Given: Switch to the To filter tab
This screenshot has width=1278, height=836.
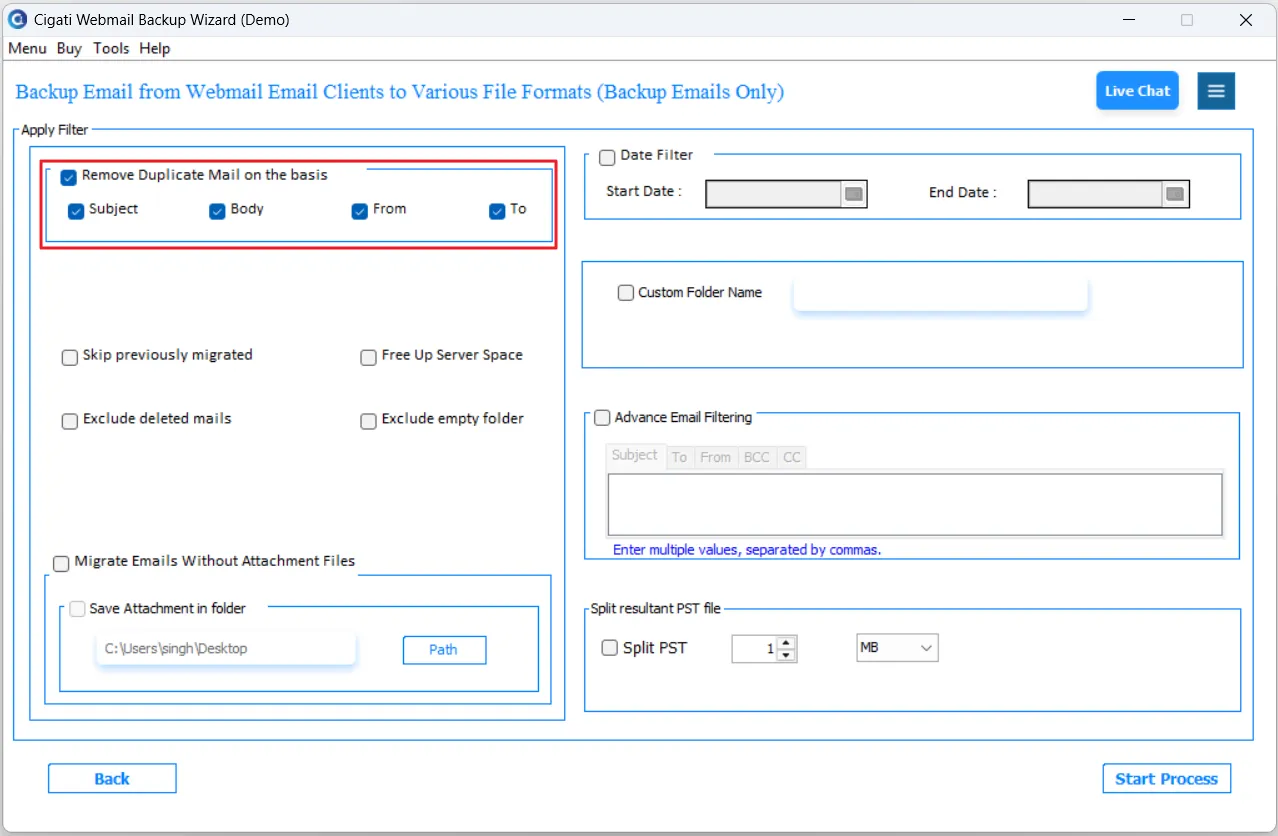Looking at the screenshot, I should tap(679, 457).
